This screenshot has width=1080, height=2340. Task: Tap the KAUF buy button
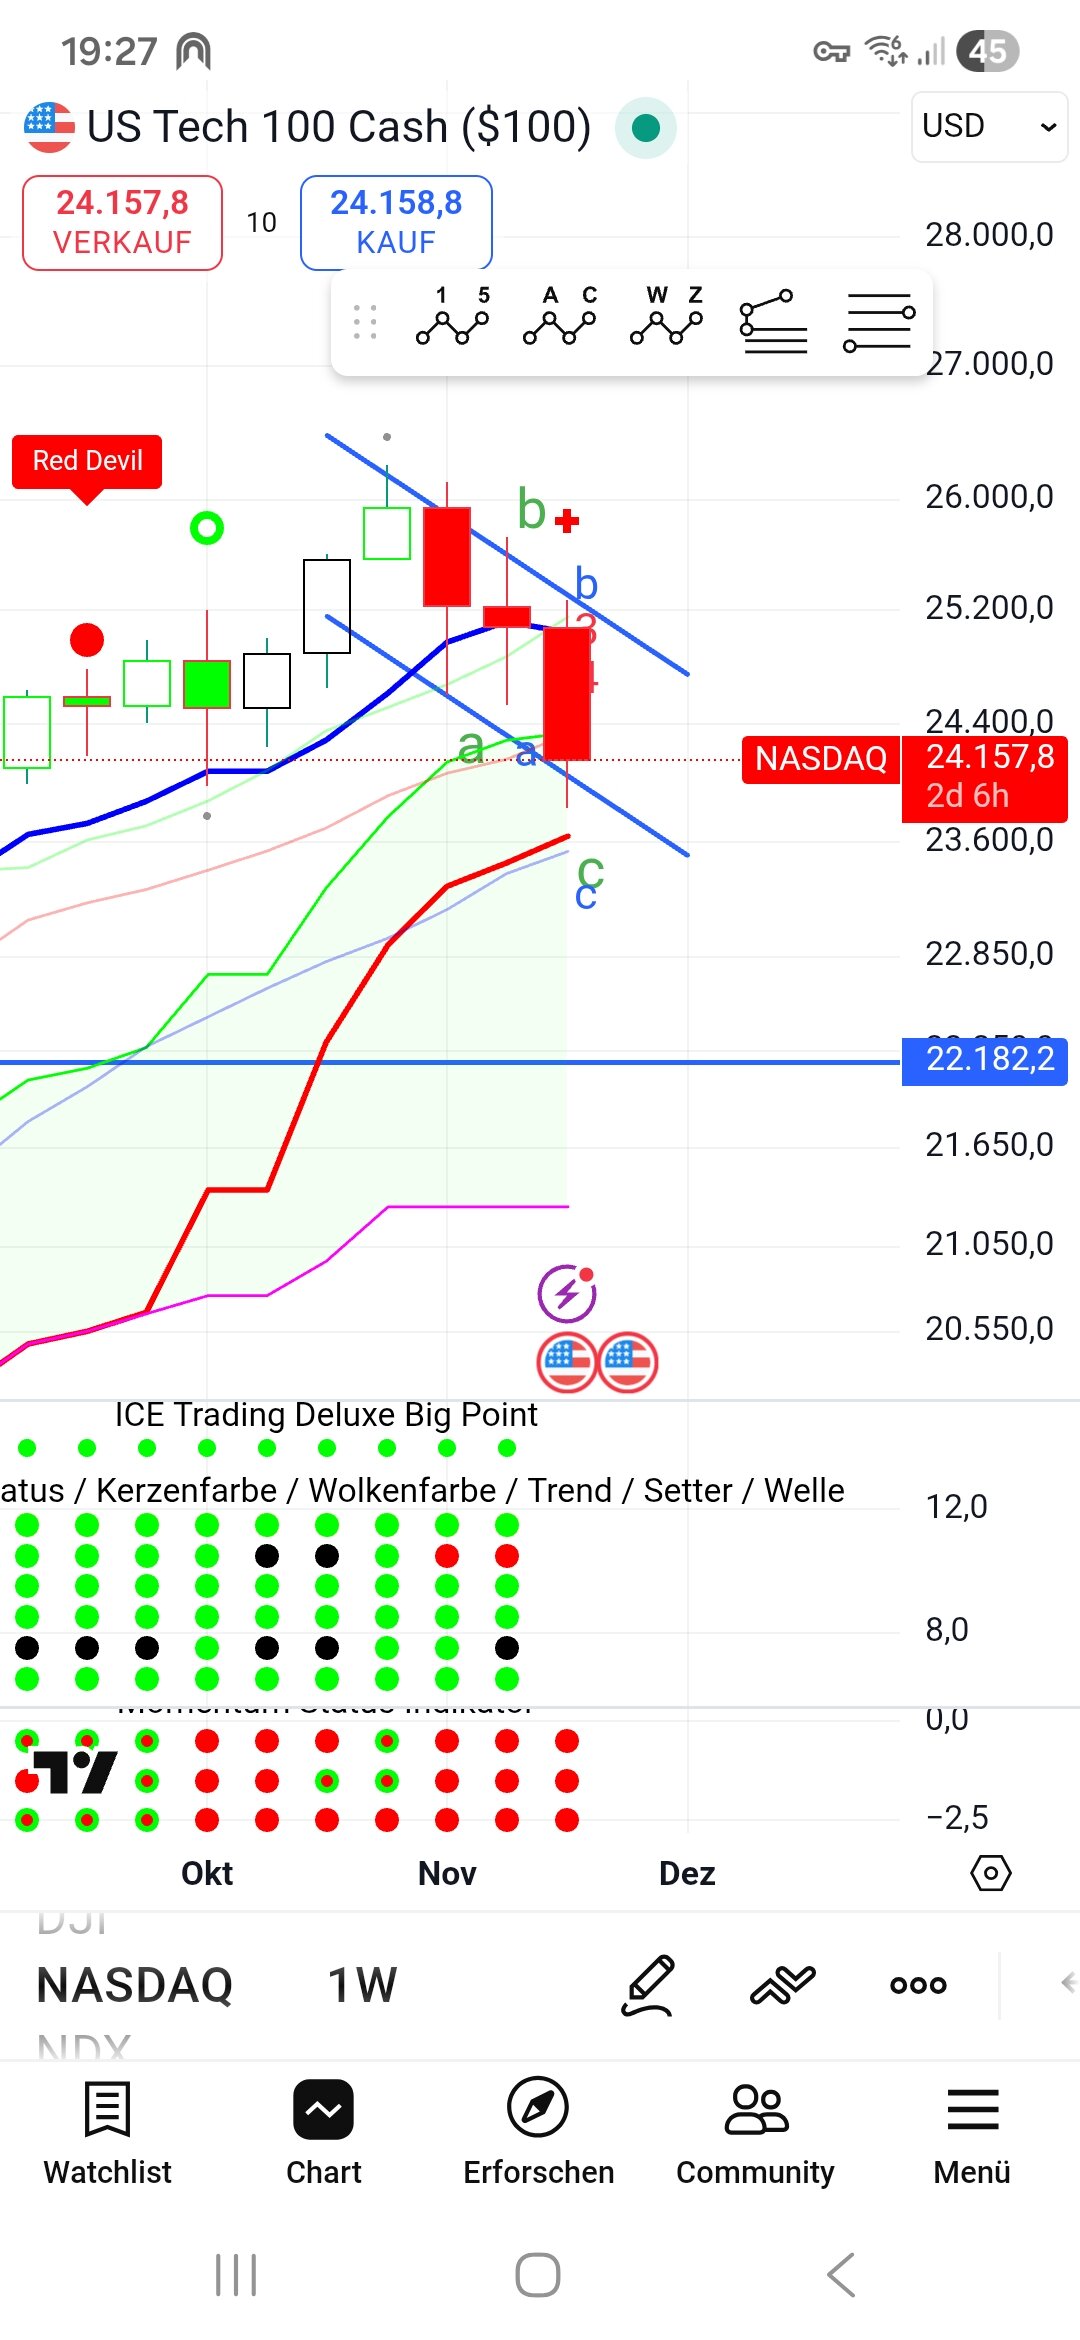tap(396, 222)
